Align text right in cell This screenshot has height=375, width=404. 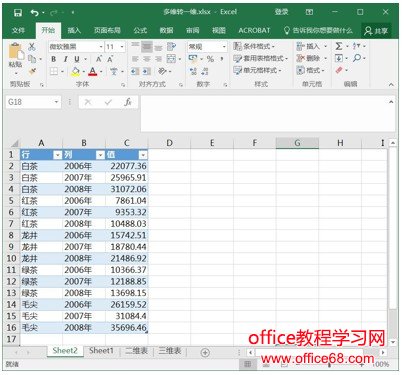(x=158, y=59)
